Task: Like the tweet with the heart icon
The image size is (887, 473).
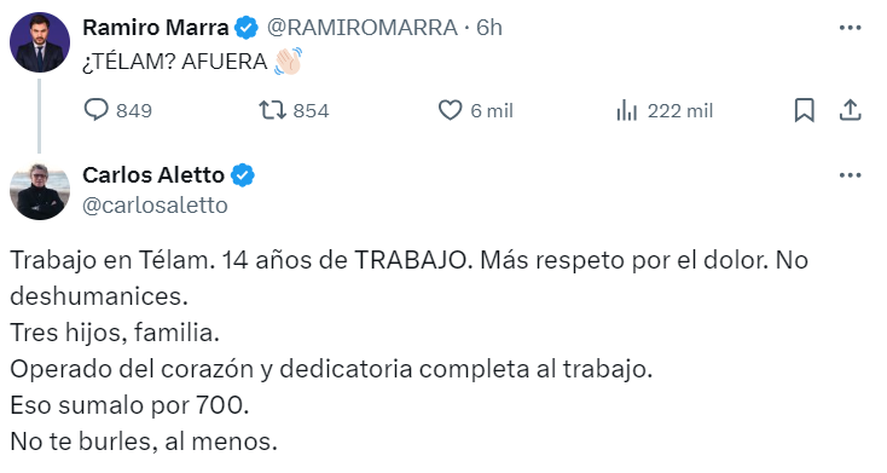Action: point(452,110)
